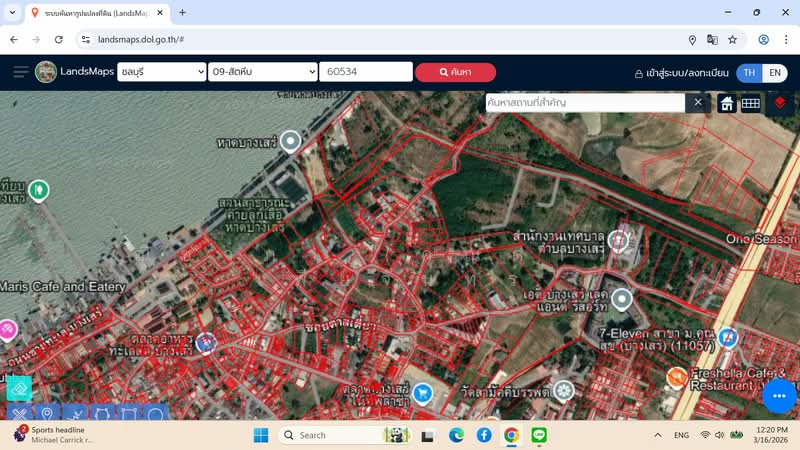Select the circle drawing tool
This screenshot has width=800, height=450.
point(156,414)
